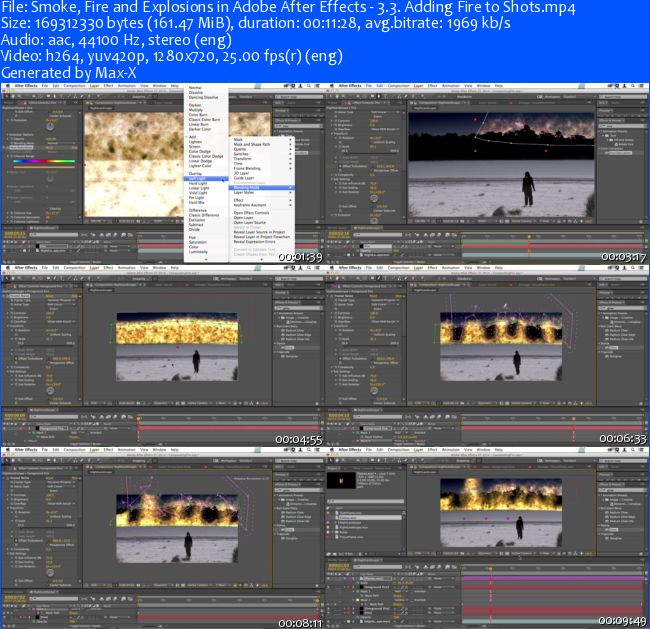Click the Apple logo in the 00:09:49 frame

click(331, 450)
